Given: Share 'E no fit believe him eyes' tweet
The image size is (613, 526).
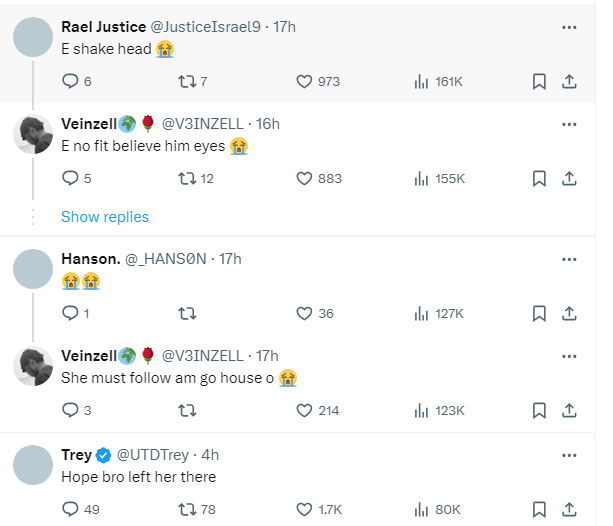Looking at the screenshot, I should [569, 178].
